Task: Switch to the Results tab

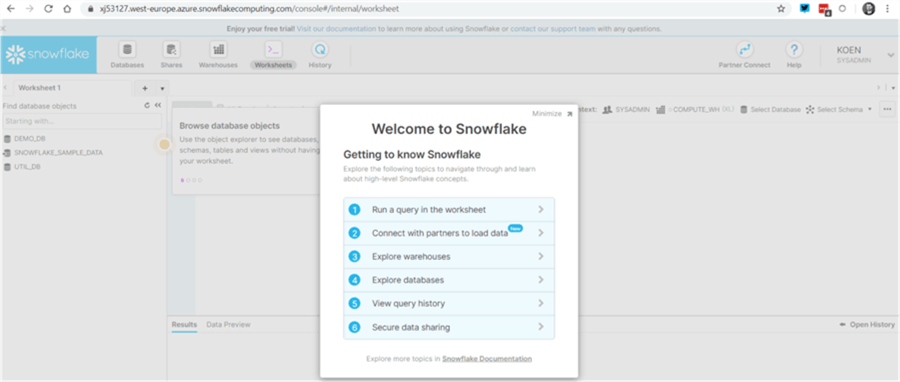Action: [184, 325]
